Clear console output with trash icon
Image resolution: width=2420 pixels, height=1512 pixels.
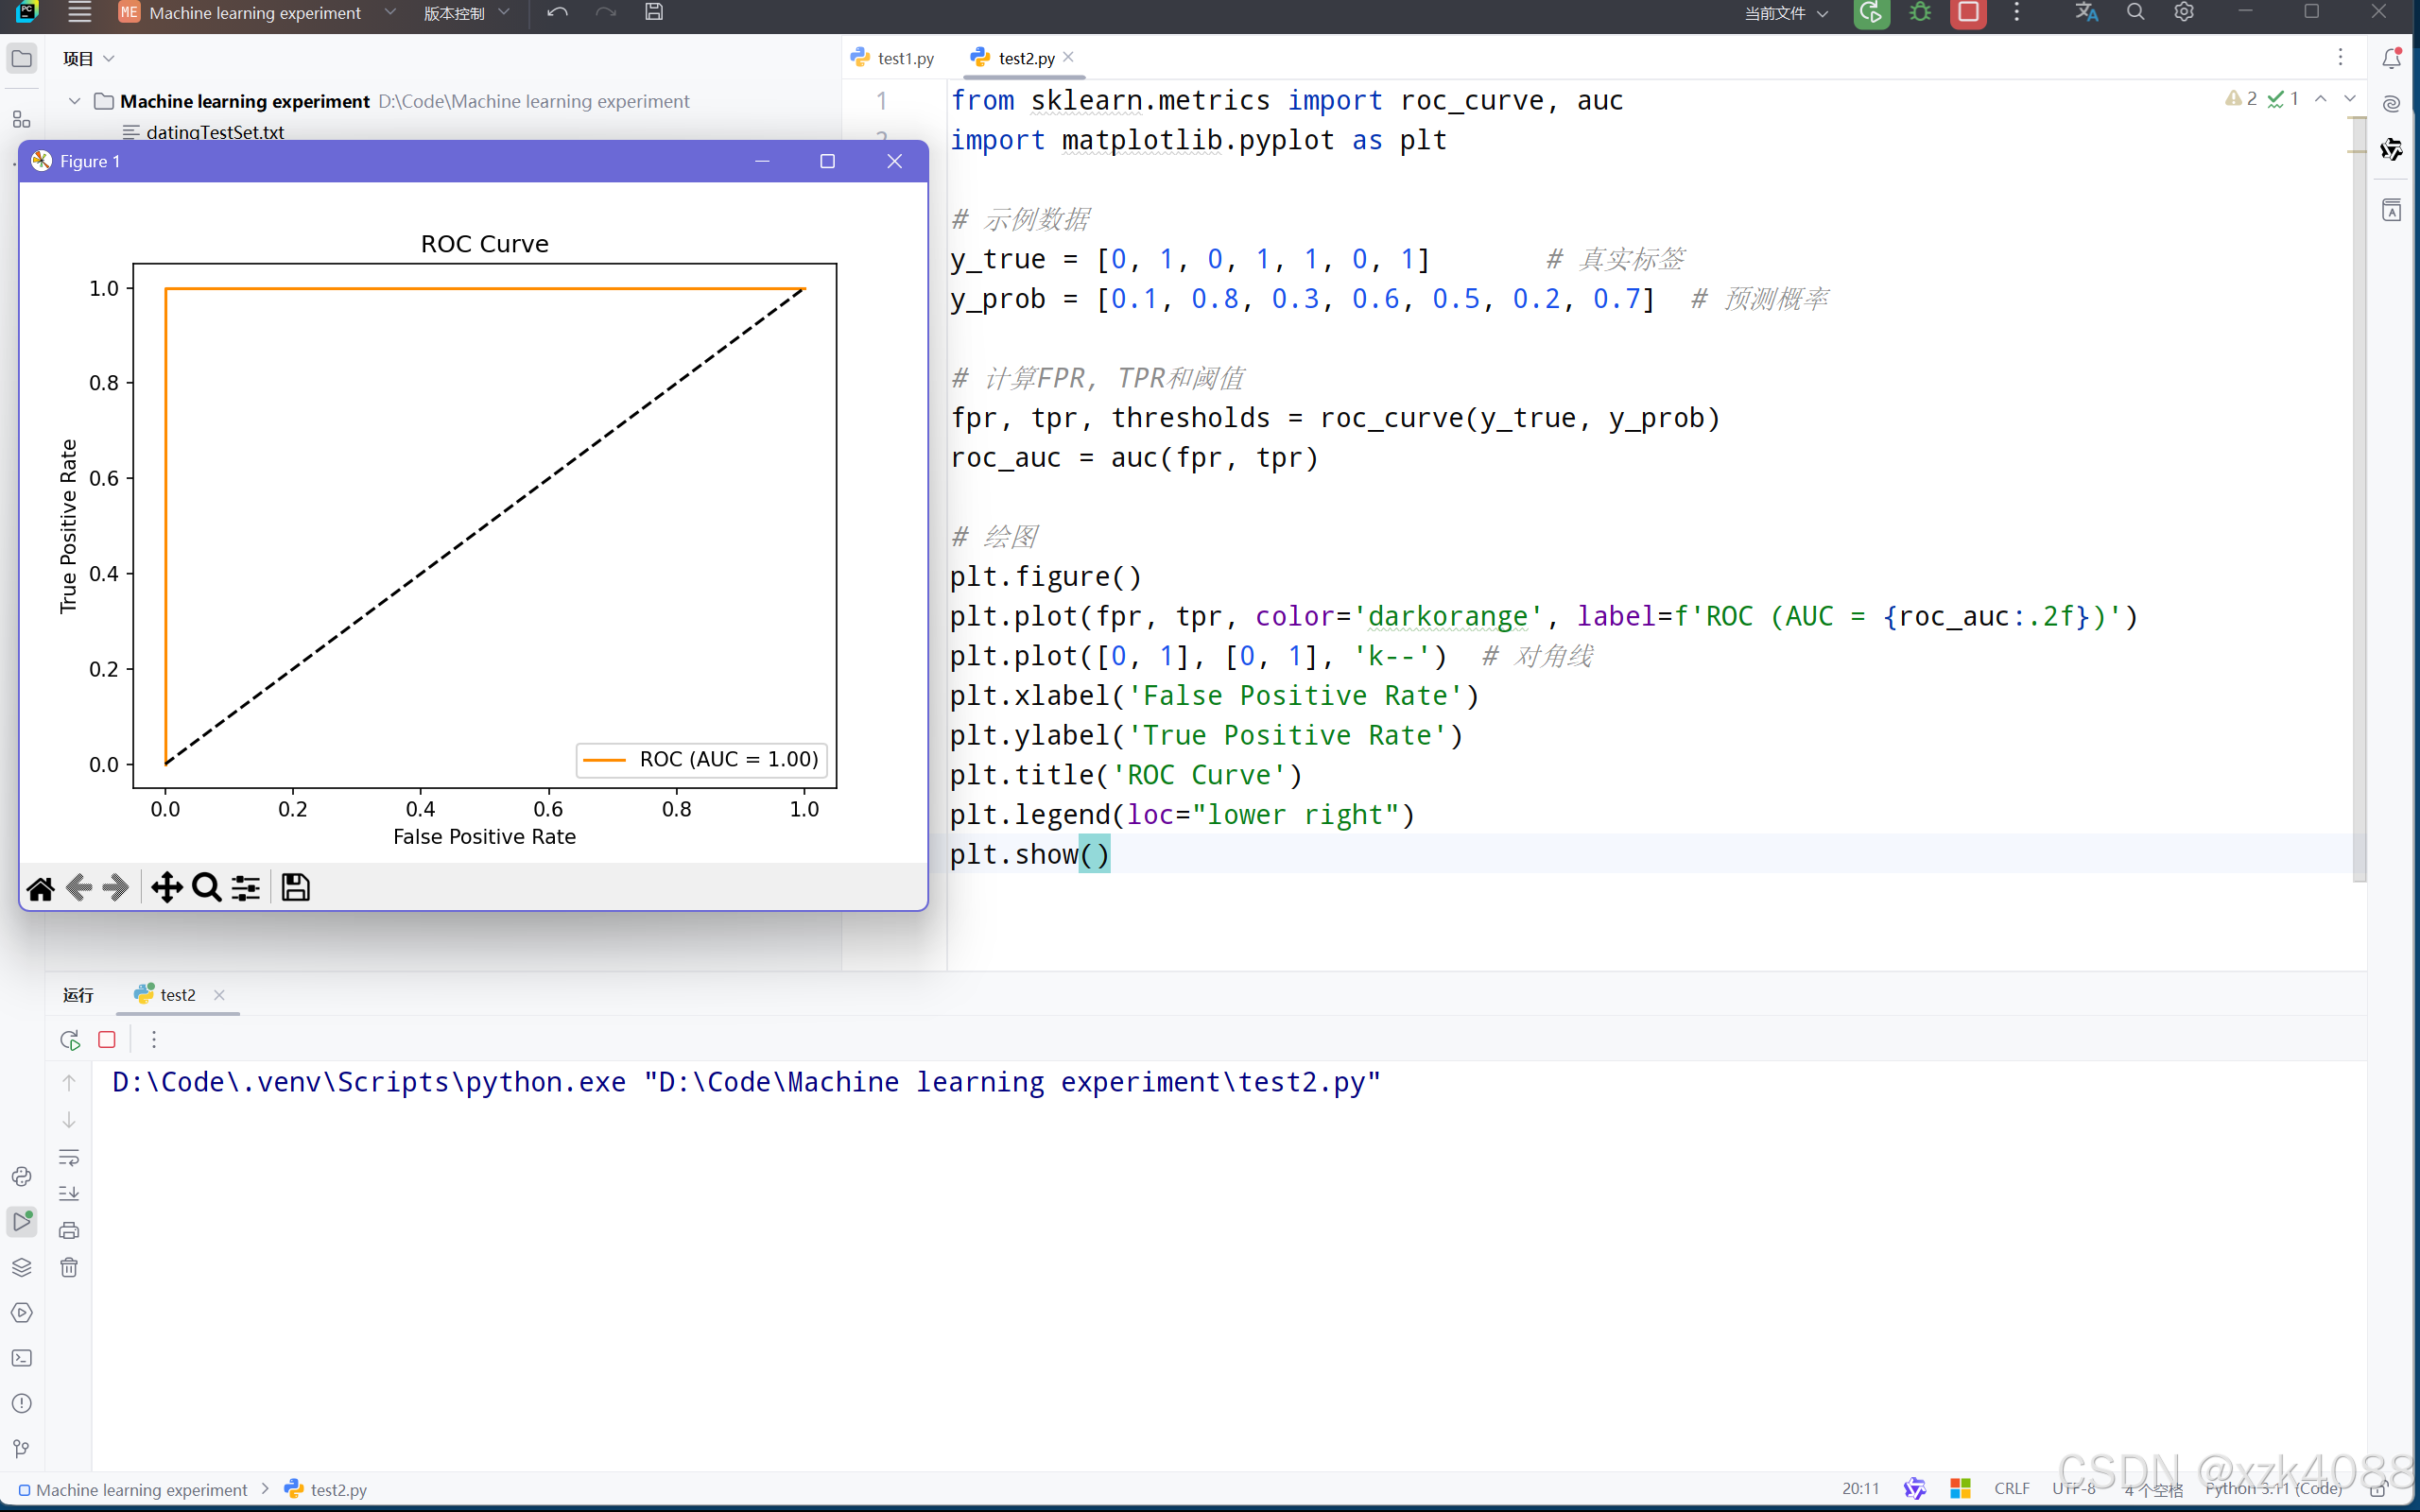point(69,1268)
